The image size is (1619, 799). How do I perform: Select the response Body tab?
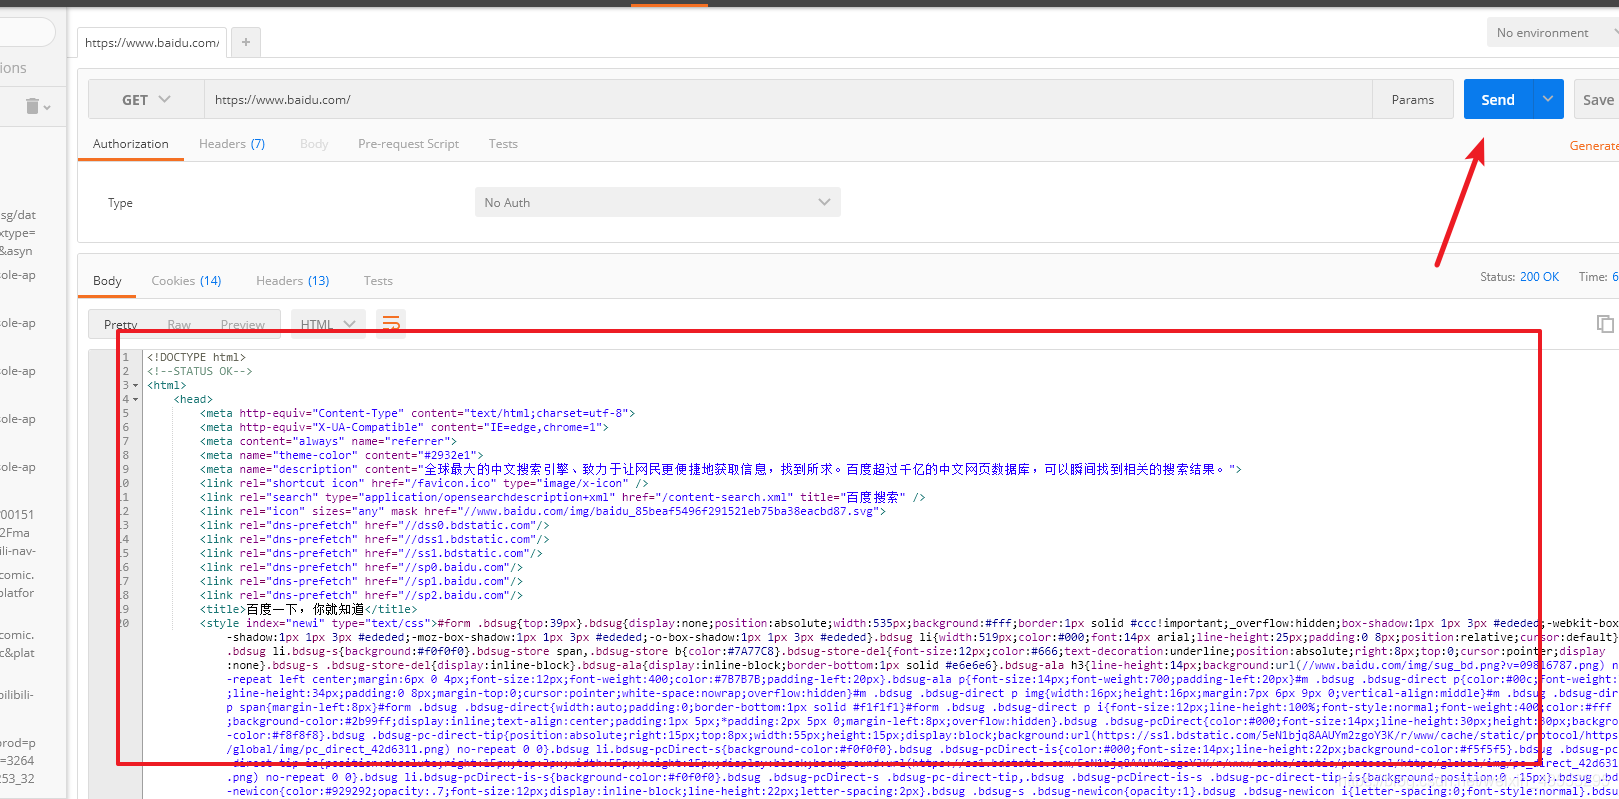(107, 281)
